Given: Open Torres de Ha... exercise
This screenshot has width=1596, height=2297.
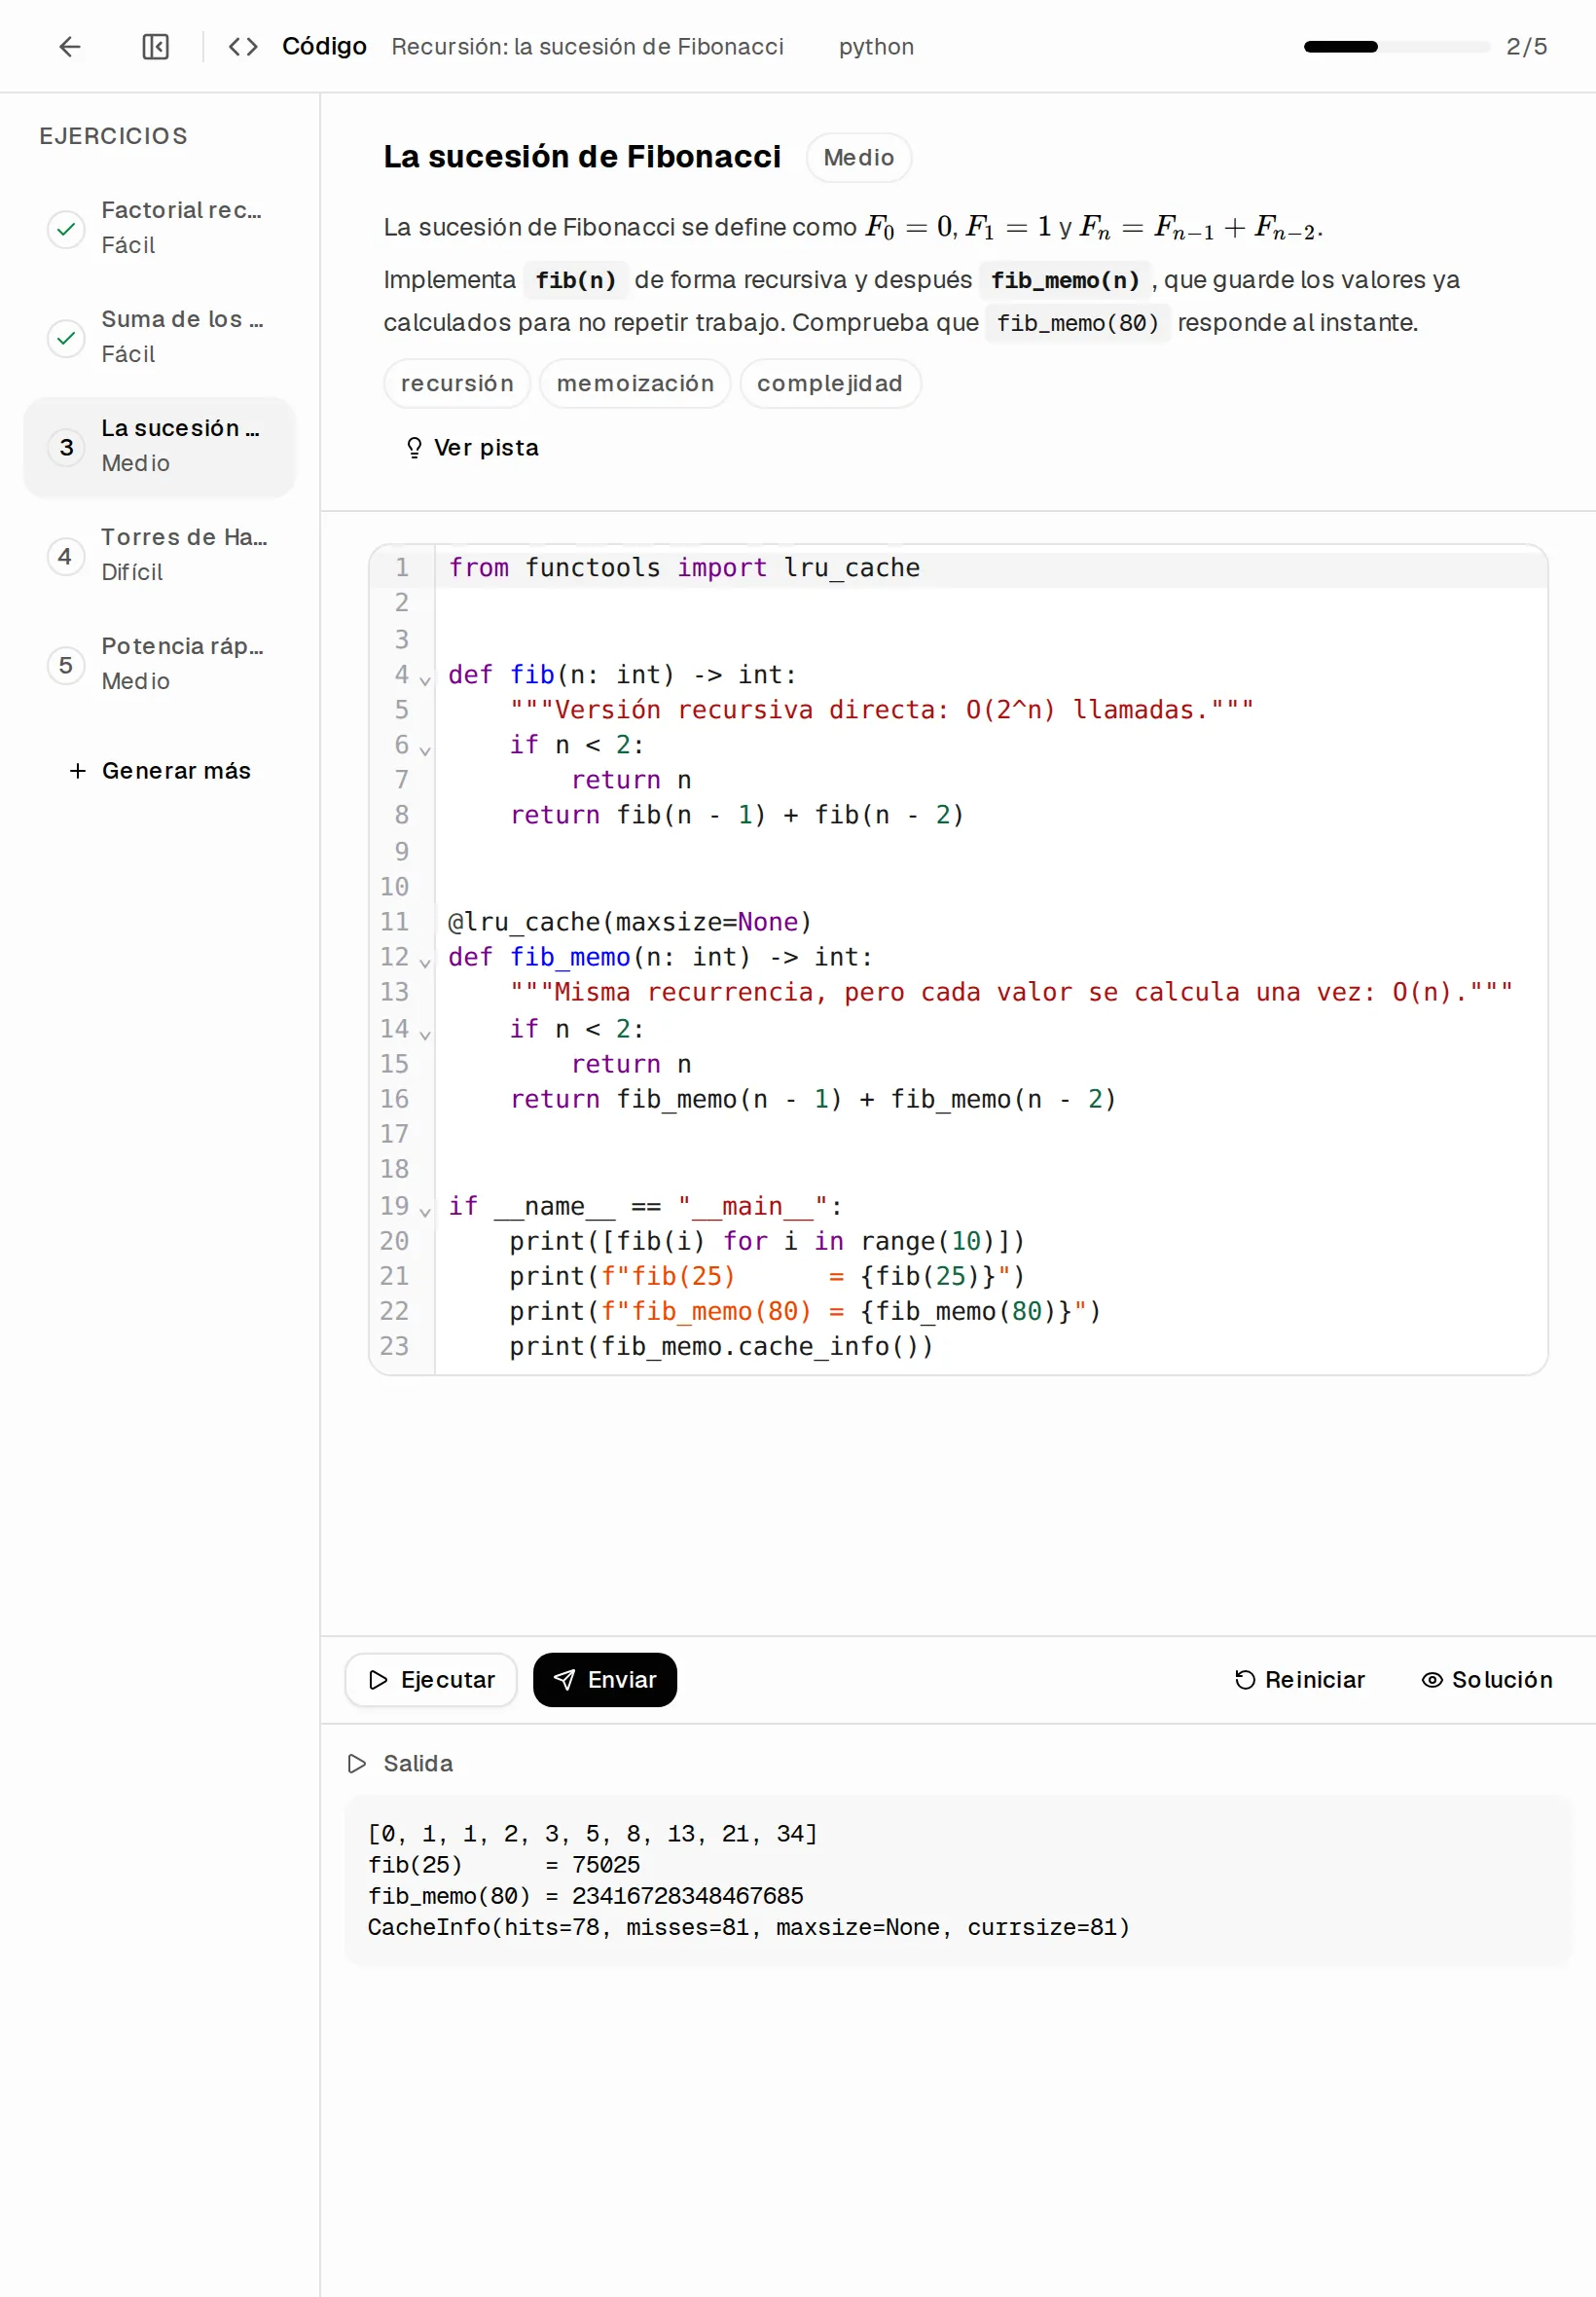Looking at the screenshot, I should 159,556.
